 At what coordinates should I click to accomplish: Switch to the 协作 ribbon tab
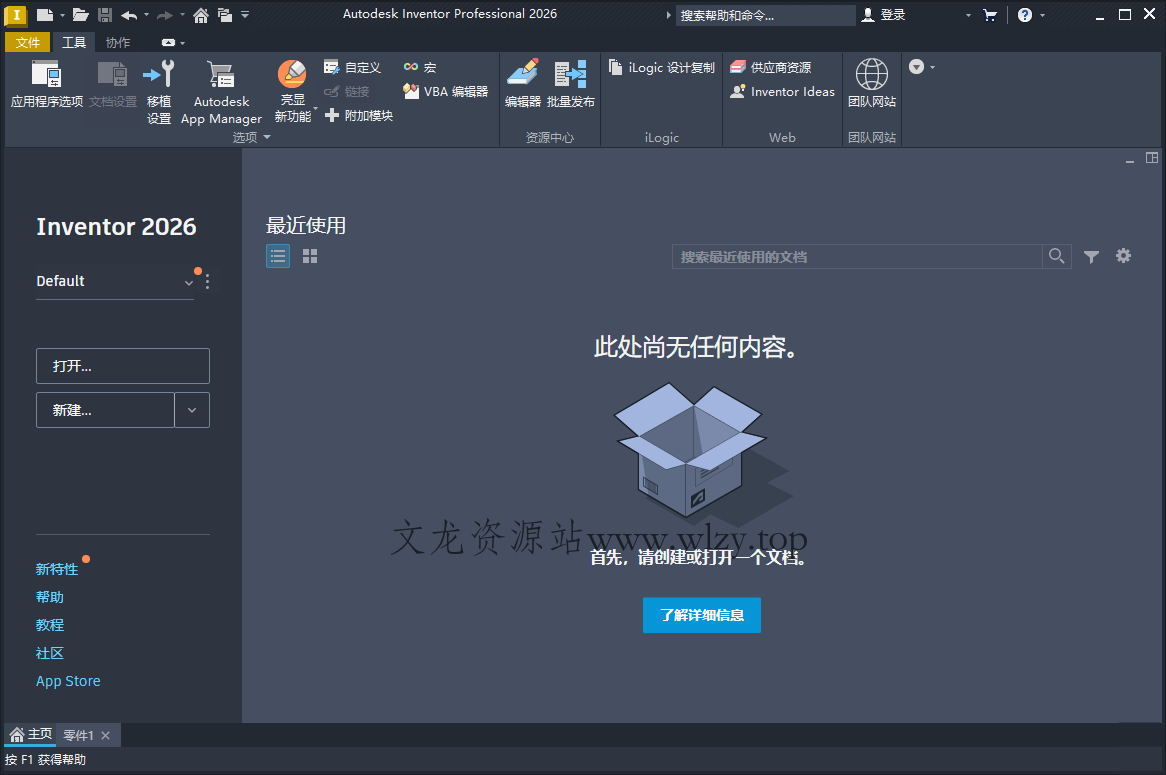pos(117,42)
